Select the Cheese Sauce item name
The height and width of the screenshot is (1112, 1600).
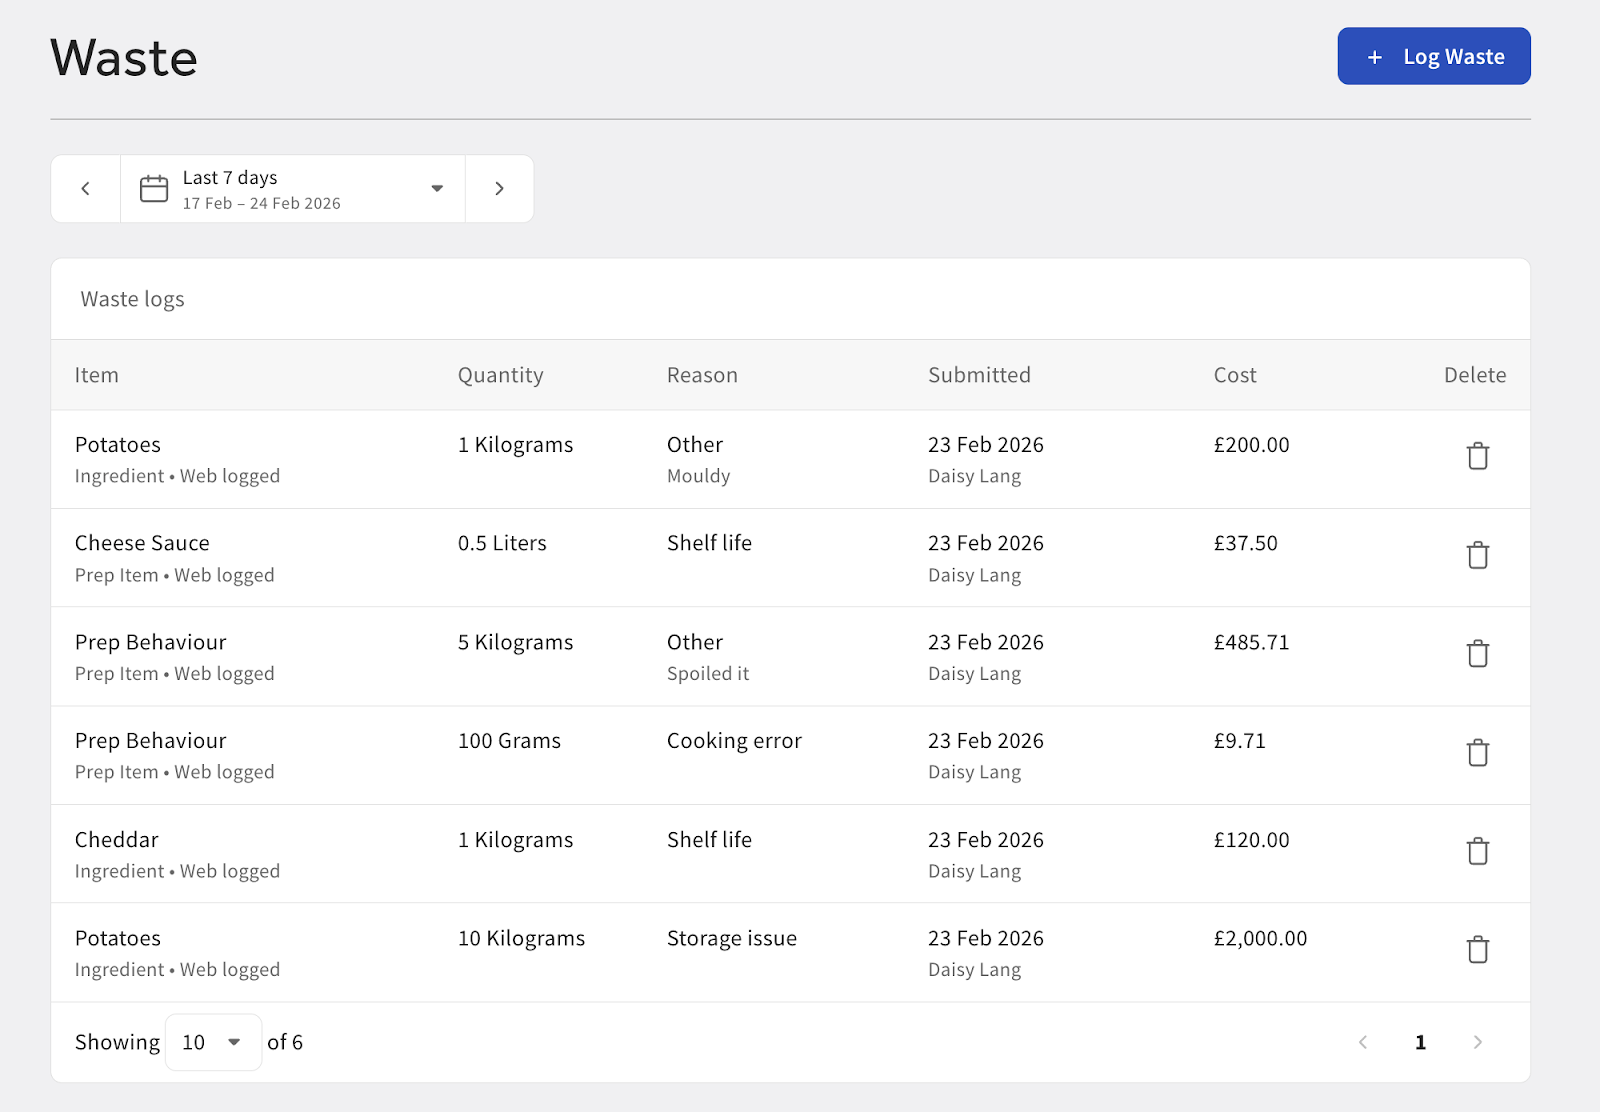pos(142,543)
